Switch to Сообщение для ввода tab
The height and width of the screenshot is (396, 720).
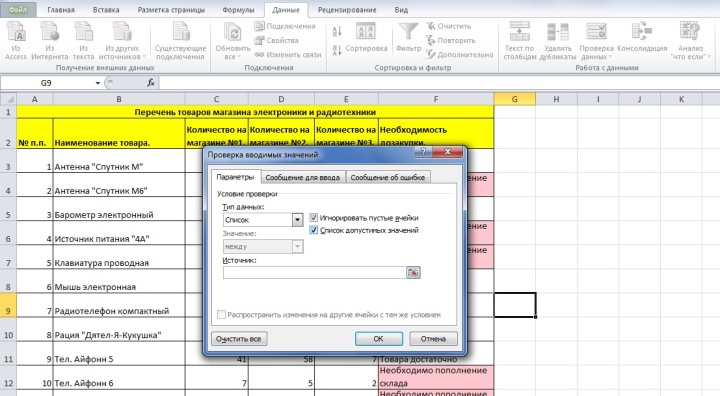pos(303,177)
